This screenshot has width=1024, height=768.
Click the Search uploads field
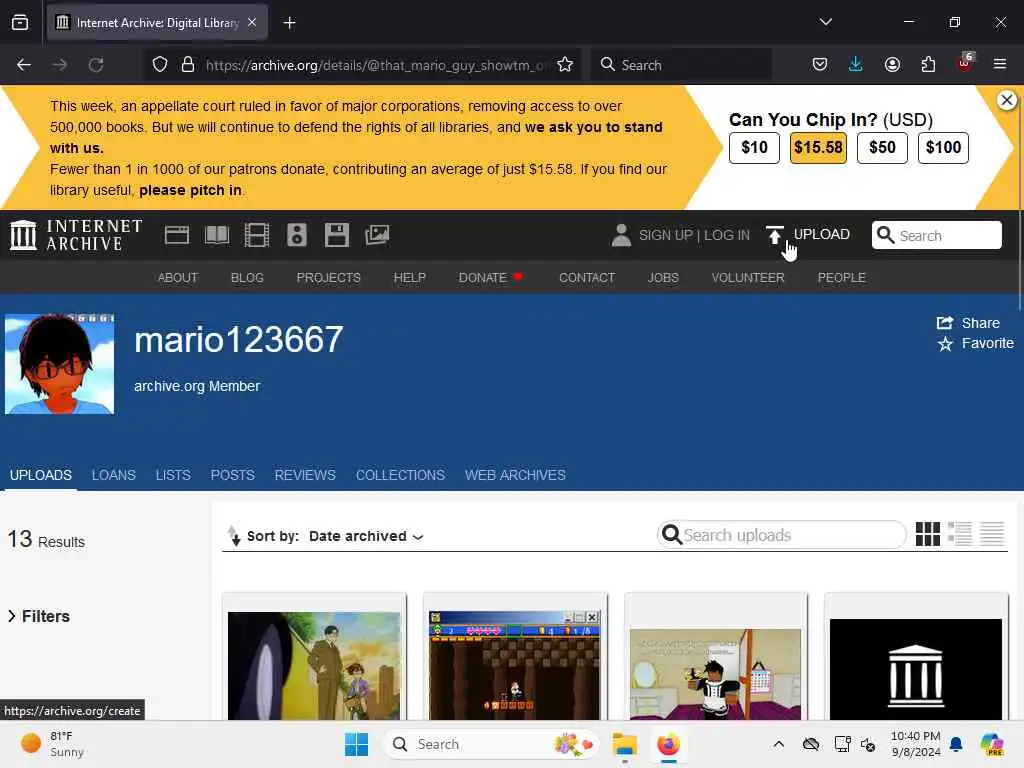[782, 535]
